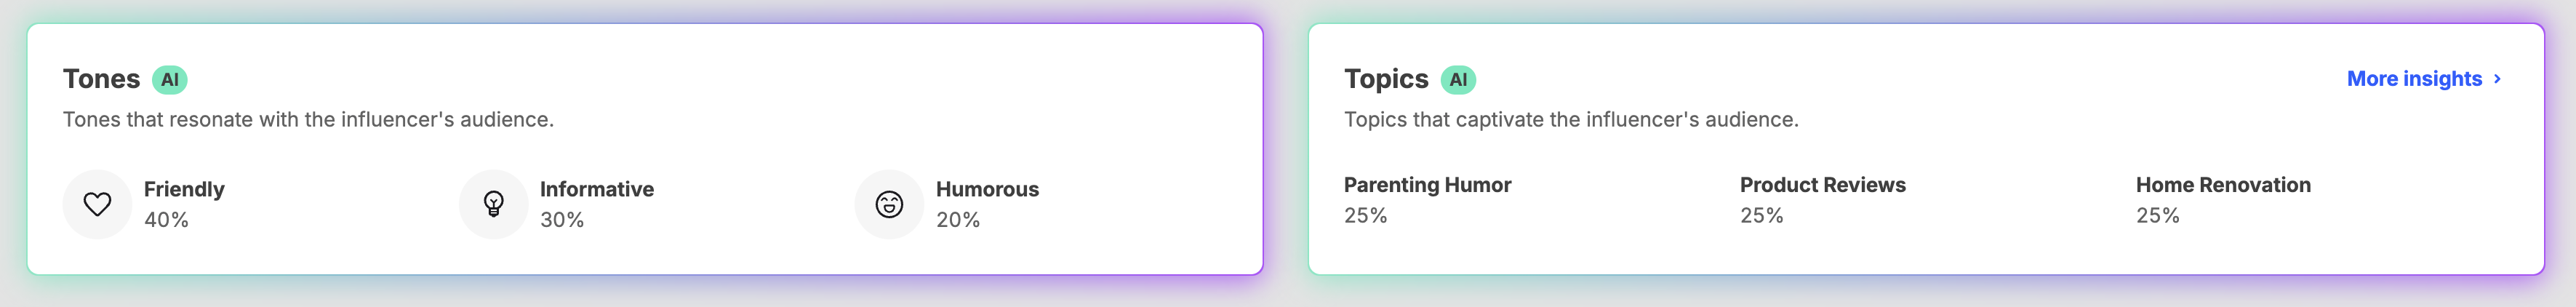The height and width of the screenshot is (307, 2576).
Task: Click the Home Renovation topic
Action: pos(2223,185)
